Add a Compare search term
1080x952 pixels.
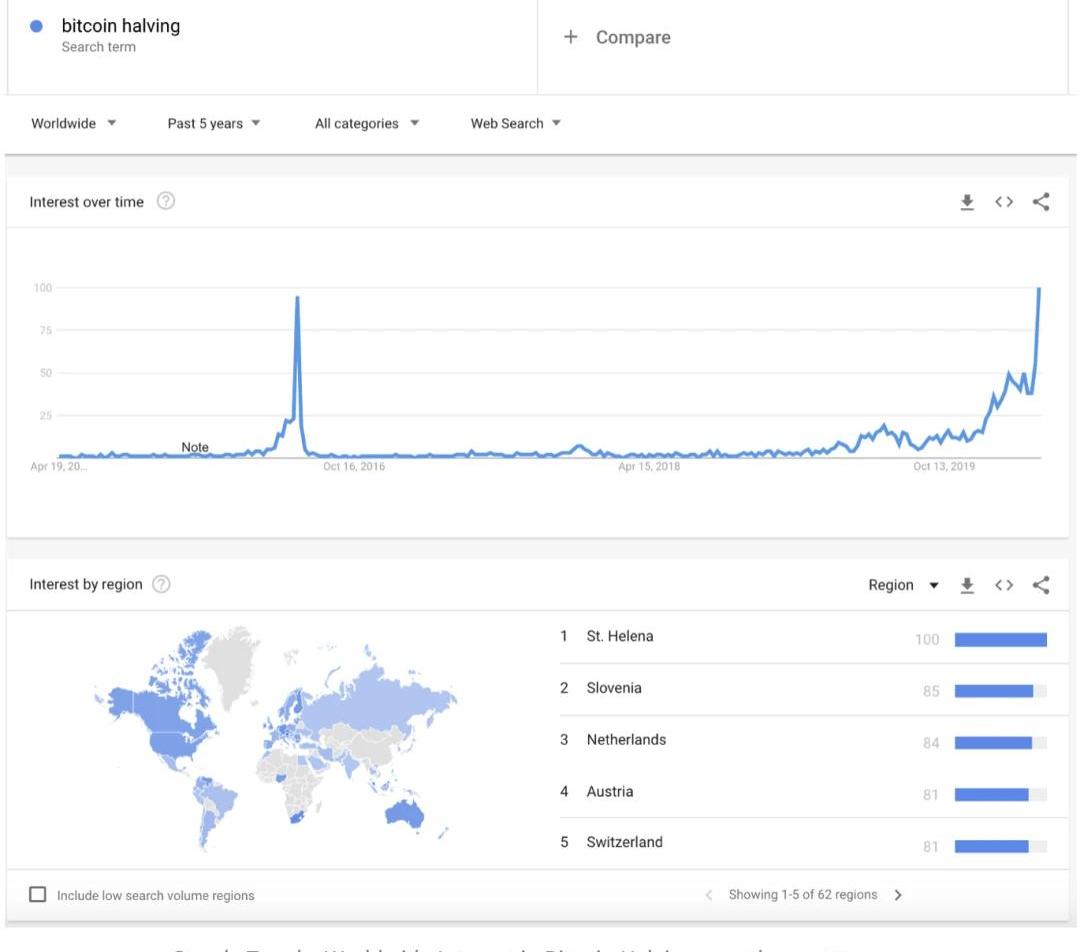pos(617,37)
